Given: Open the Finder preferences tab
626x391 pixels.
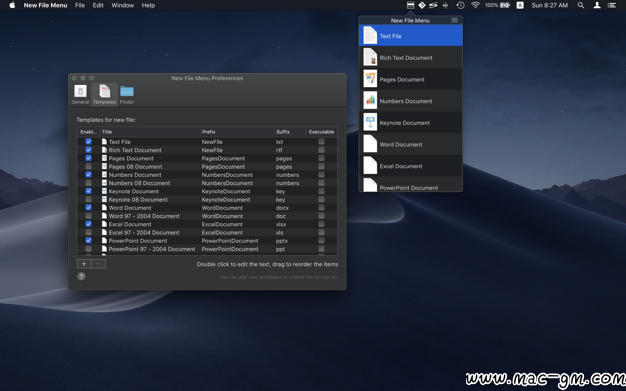Looking at the screenshot, I should click(127, 94).
